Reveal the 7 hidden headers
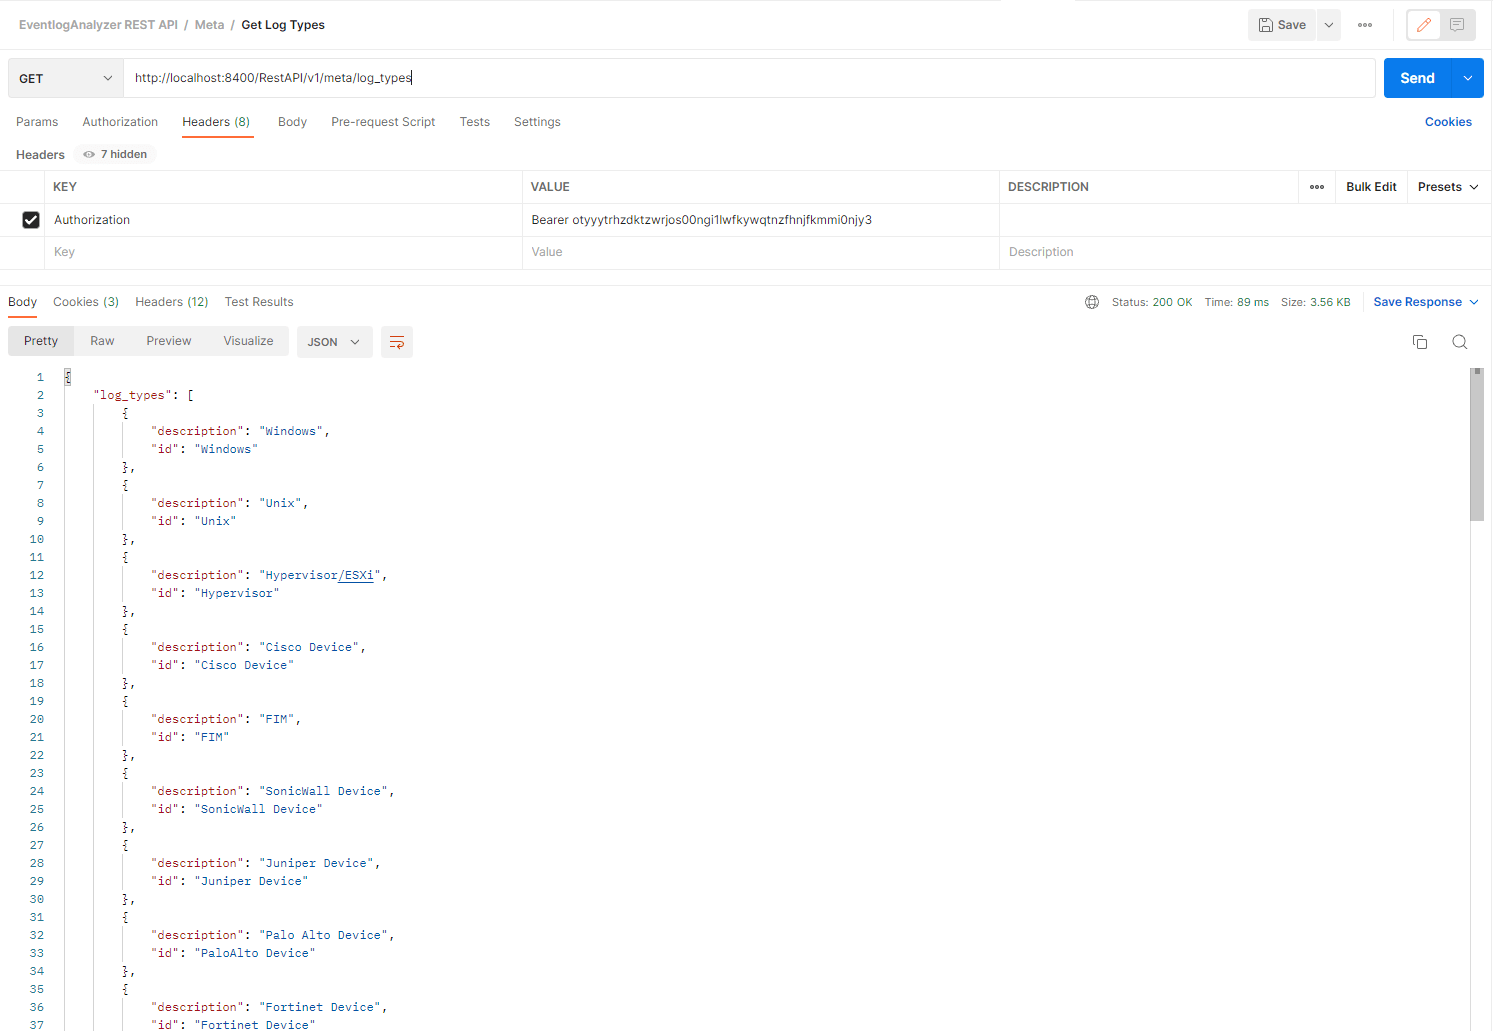Viewport: 1493px width, 1031px height. [114, 154]
